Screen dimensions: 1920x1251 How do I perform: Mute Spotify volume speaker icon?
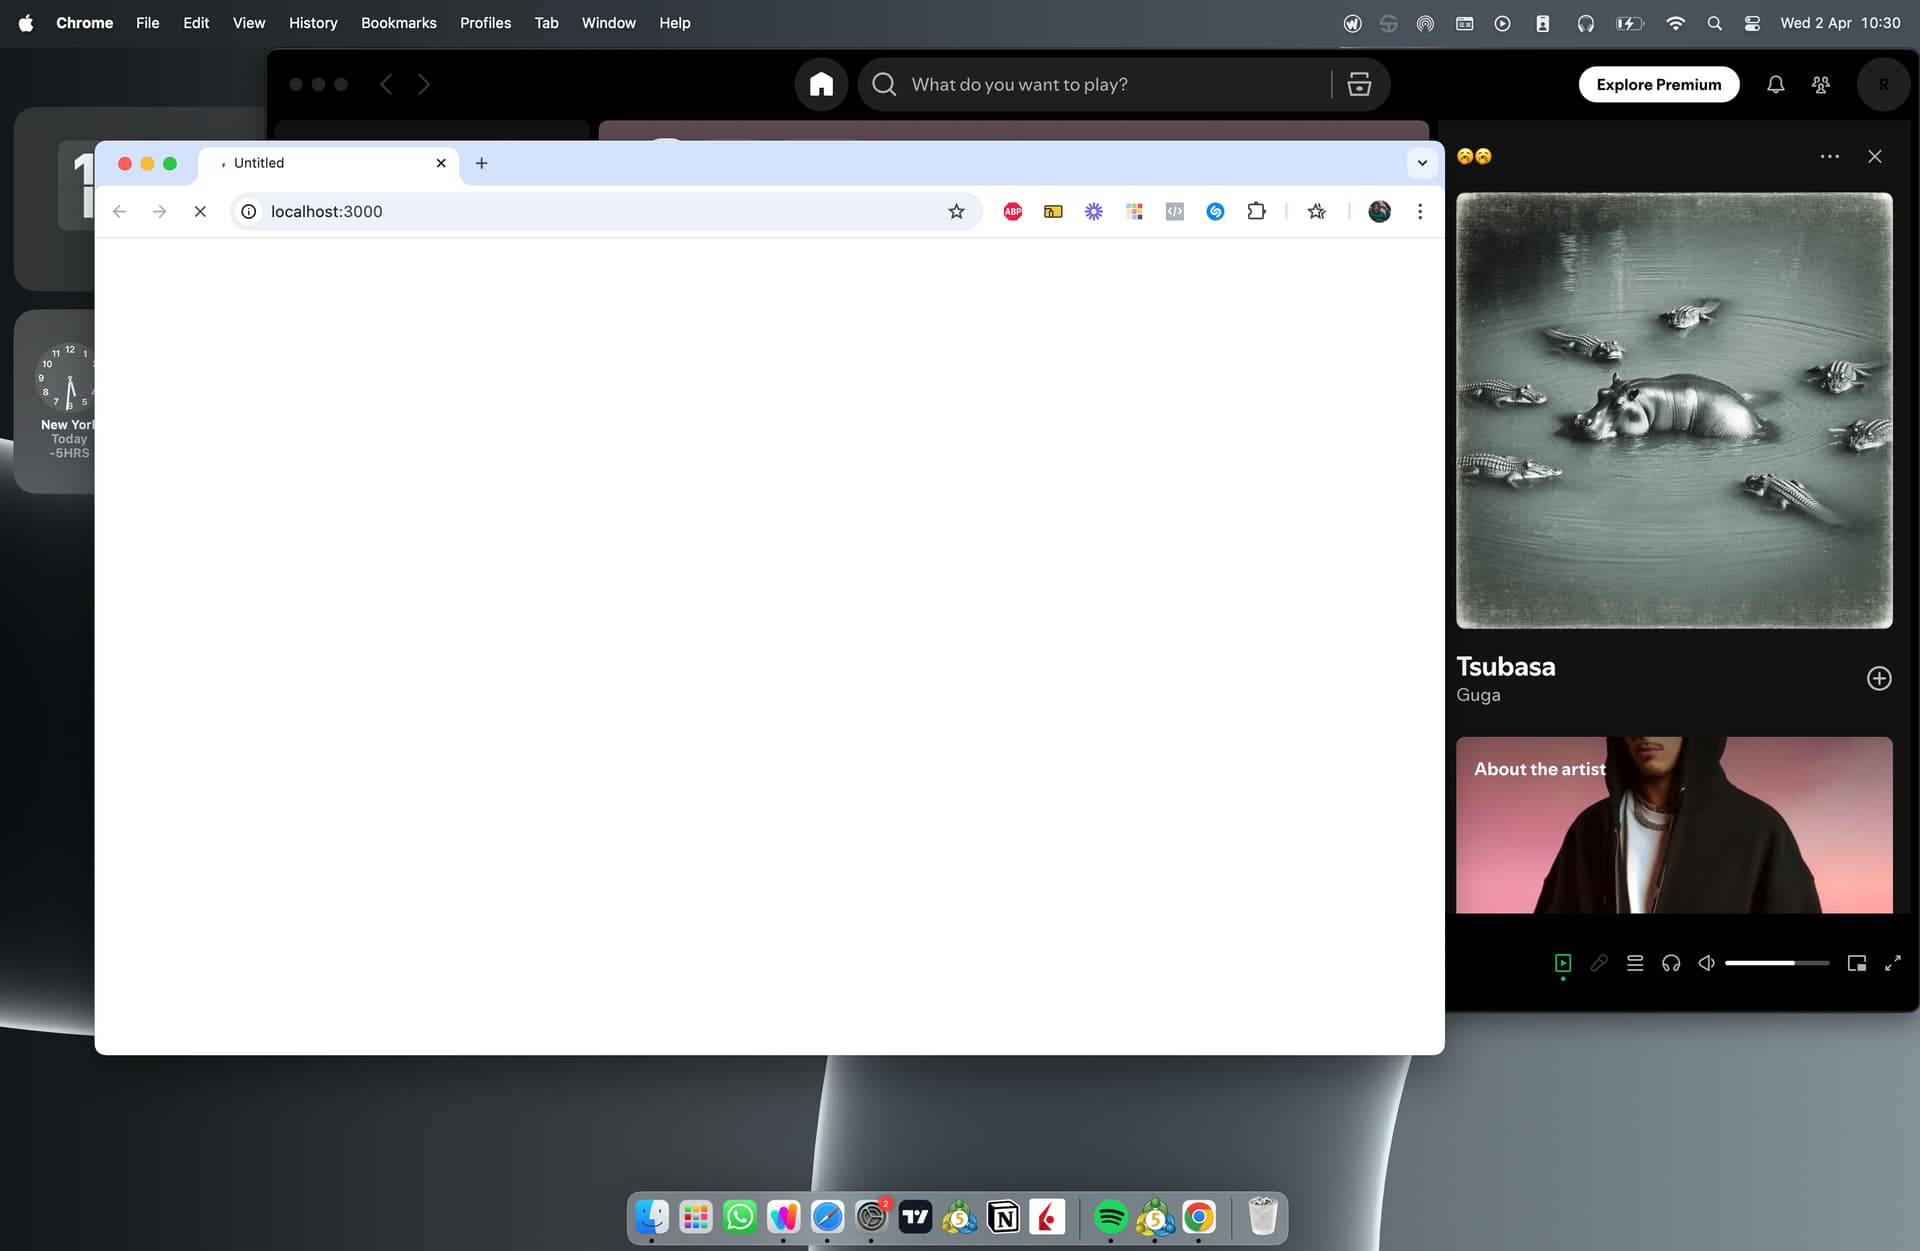(x=1706, y=963)
